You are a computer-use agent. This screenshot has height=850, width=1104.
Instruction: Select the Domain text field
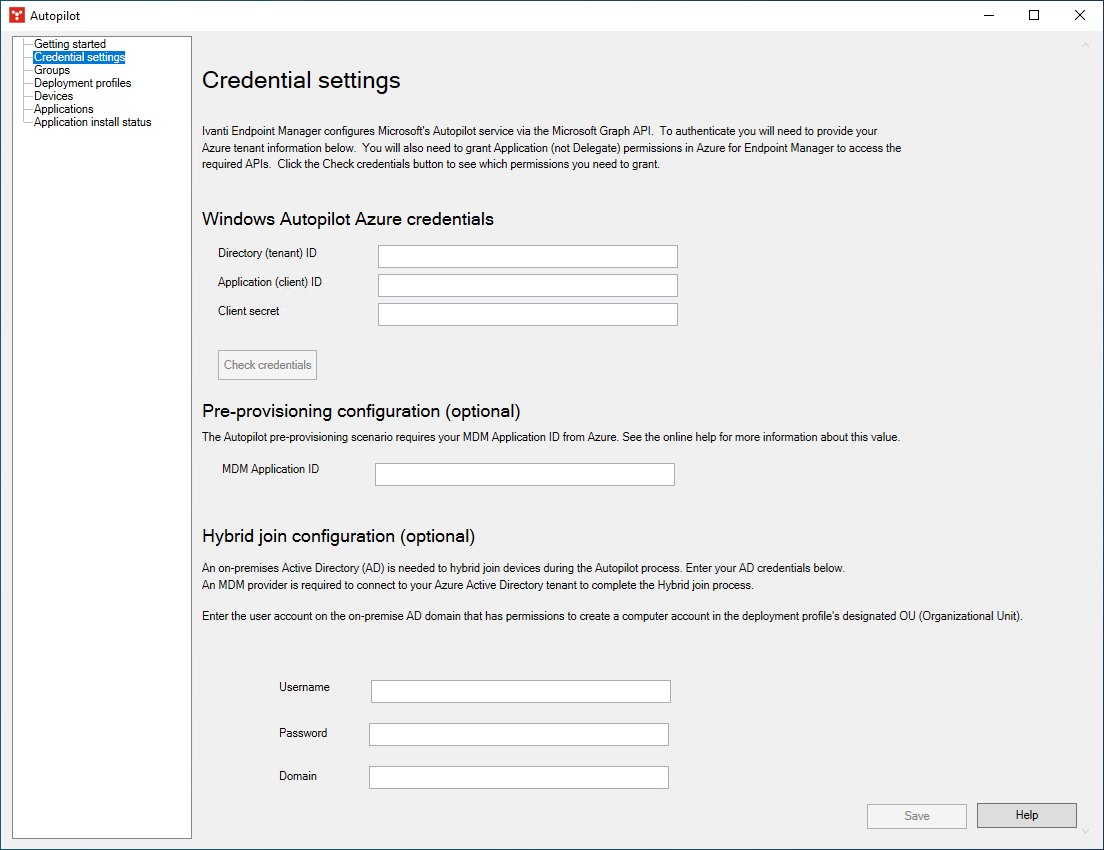(x=518, y=777)
